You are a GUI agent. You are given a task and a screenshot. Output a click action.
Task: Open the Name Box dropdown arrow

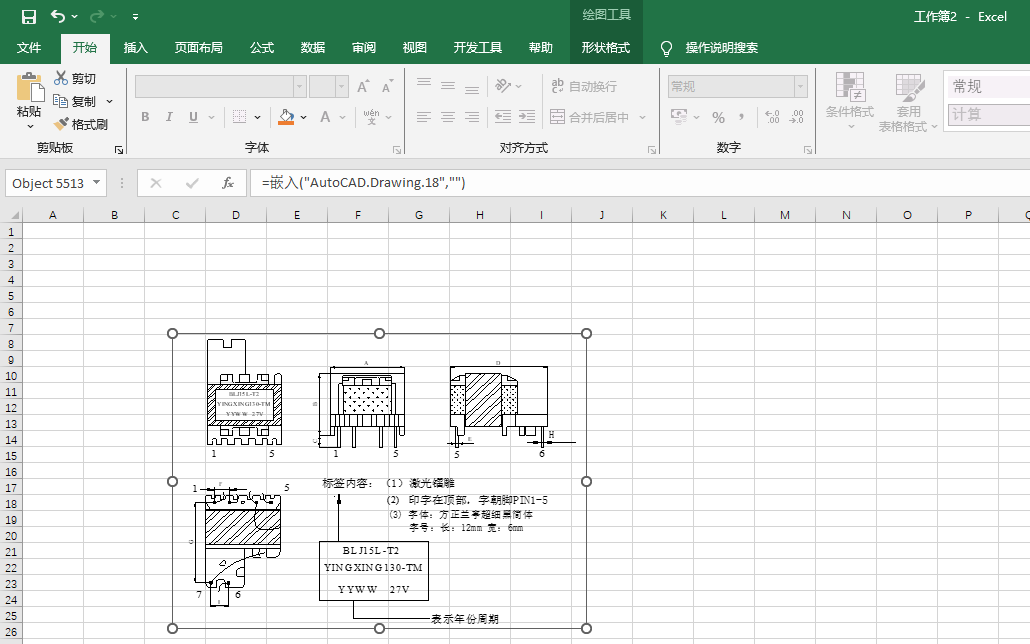point(97,183)
